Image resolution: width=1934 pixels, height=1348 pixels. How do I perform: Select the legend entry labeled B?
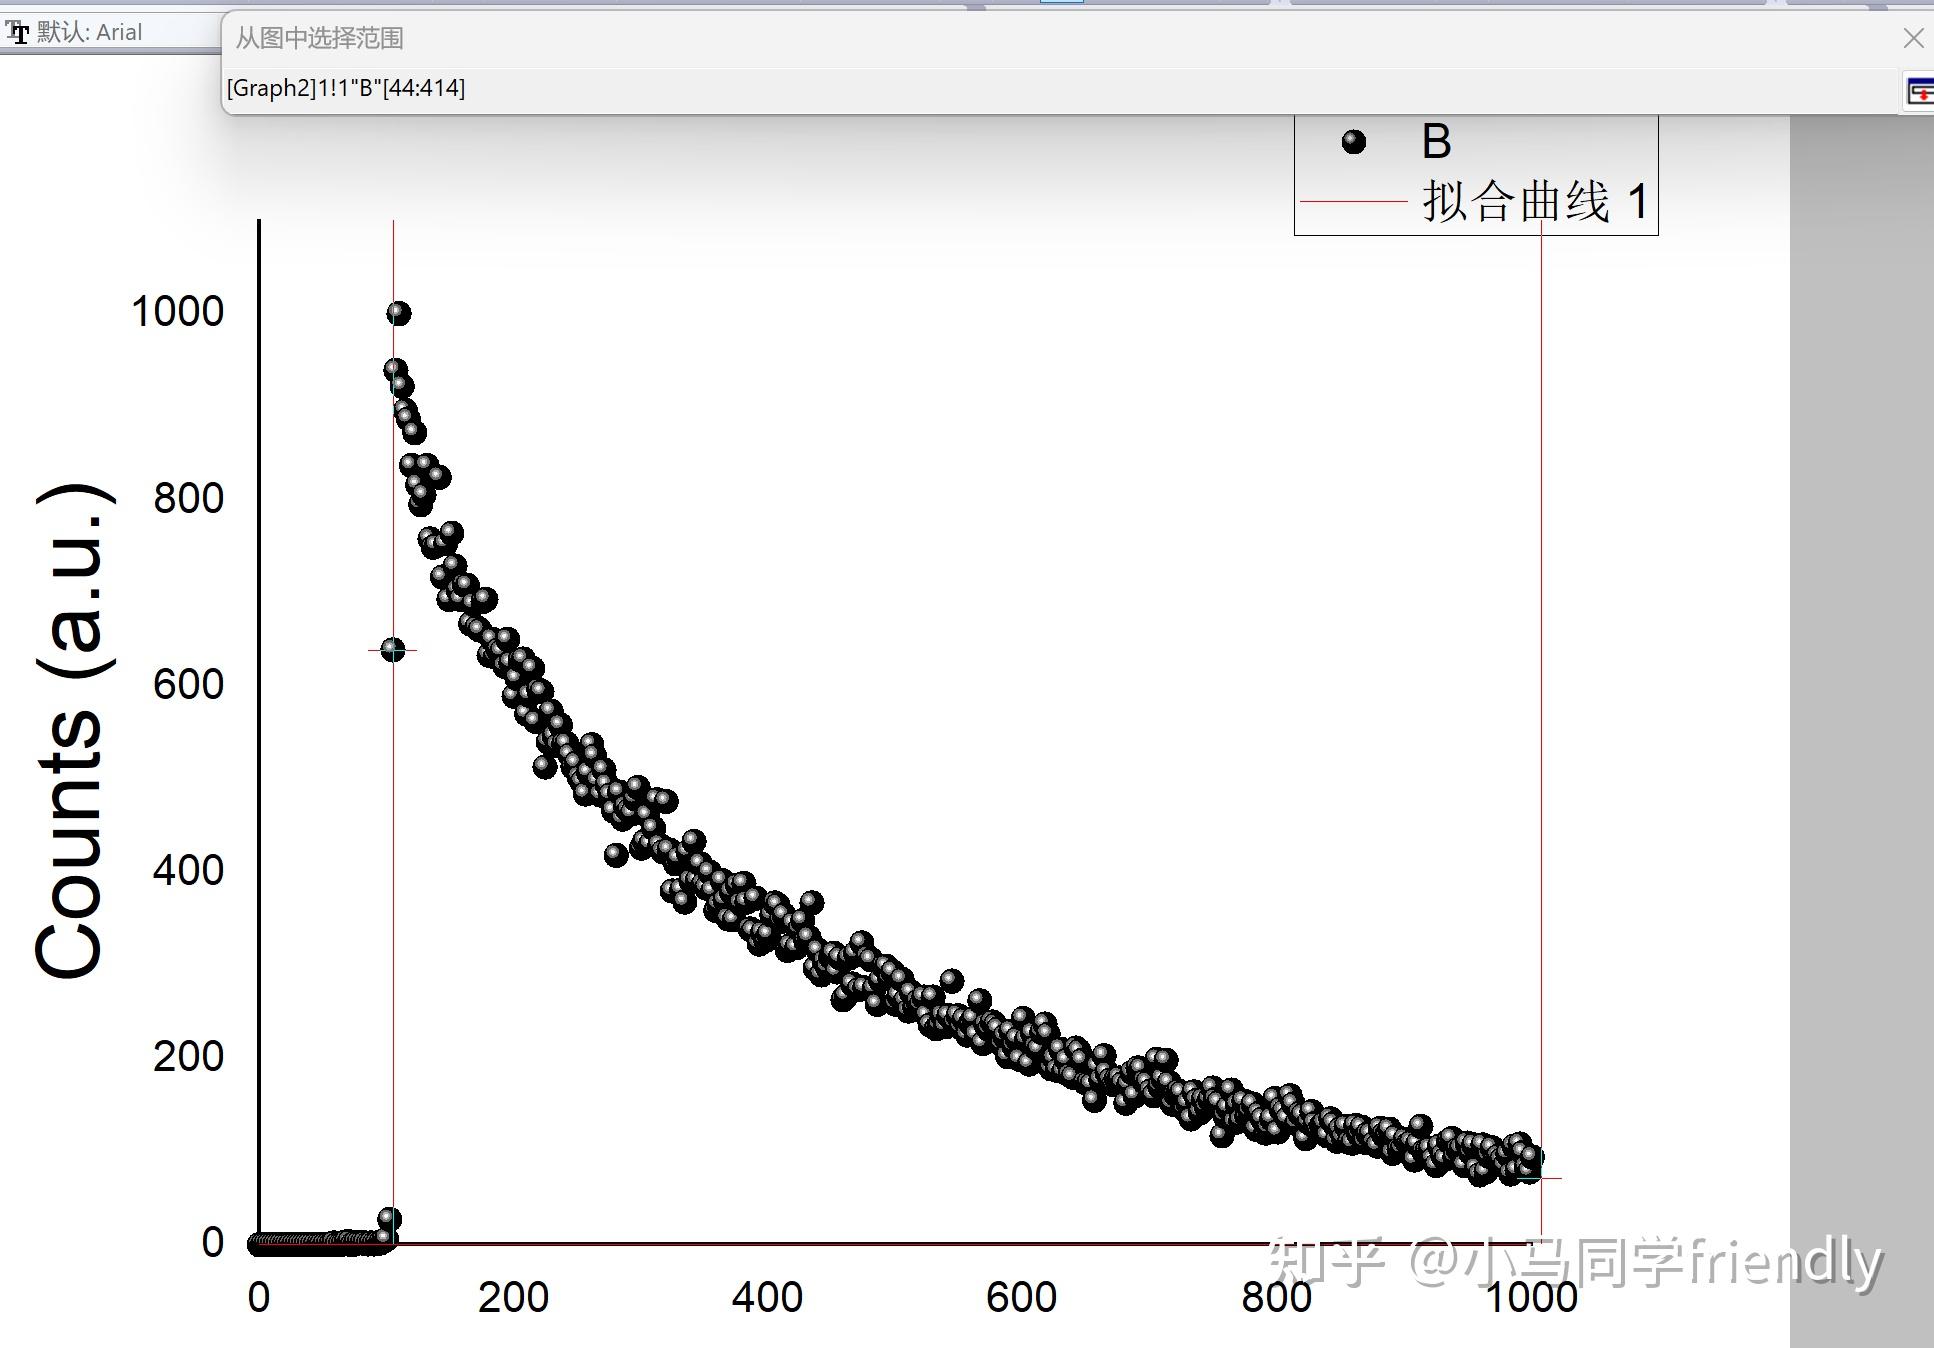click(1436, 142)
